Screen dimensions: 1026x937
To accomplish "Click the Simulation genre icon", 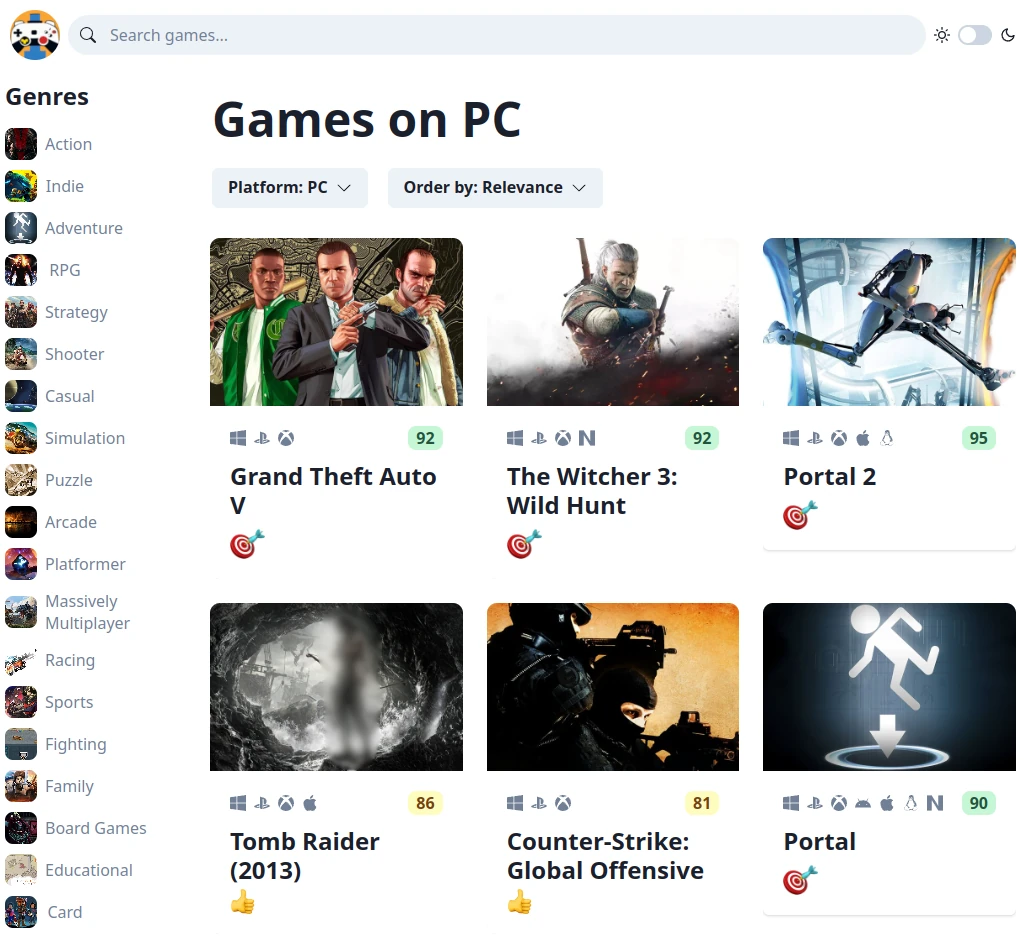I will pyautogui.click(x=21, y=438).
